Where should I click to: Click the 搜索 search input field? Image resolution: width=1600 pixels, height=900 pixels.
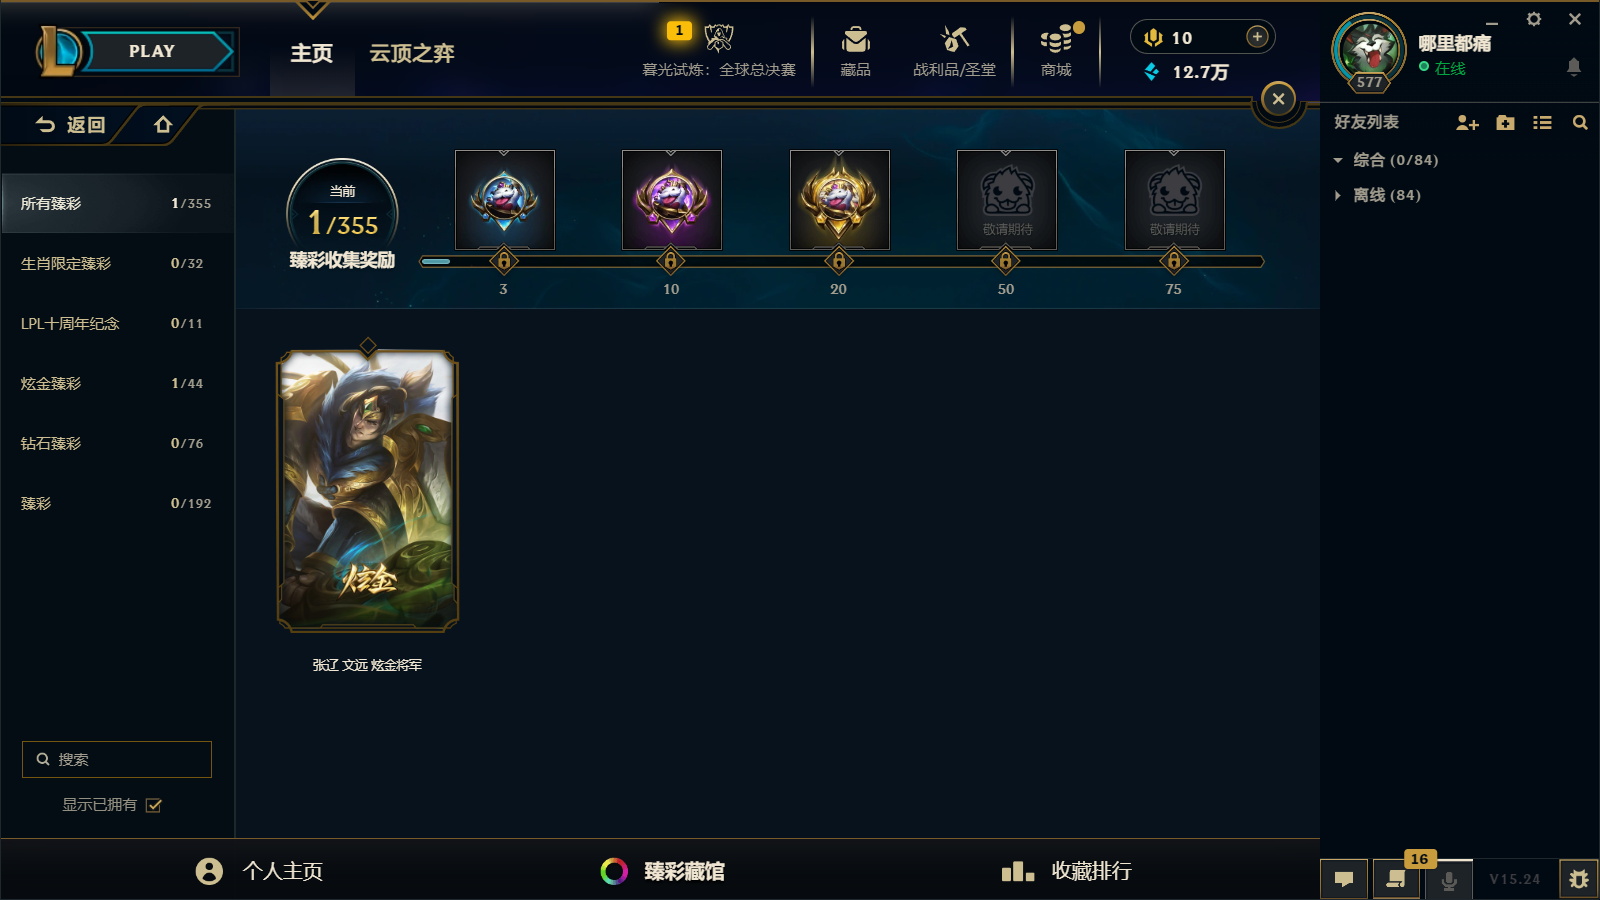point(117,759)
